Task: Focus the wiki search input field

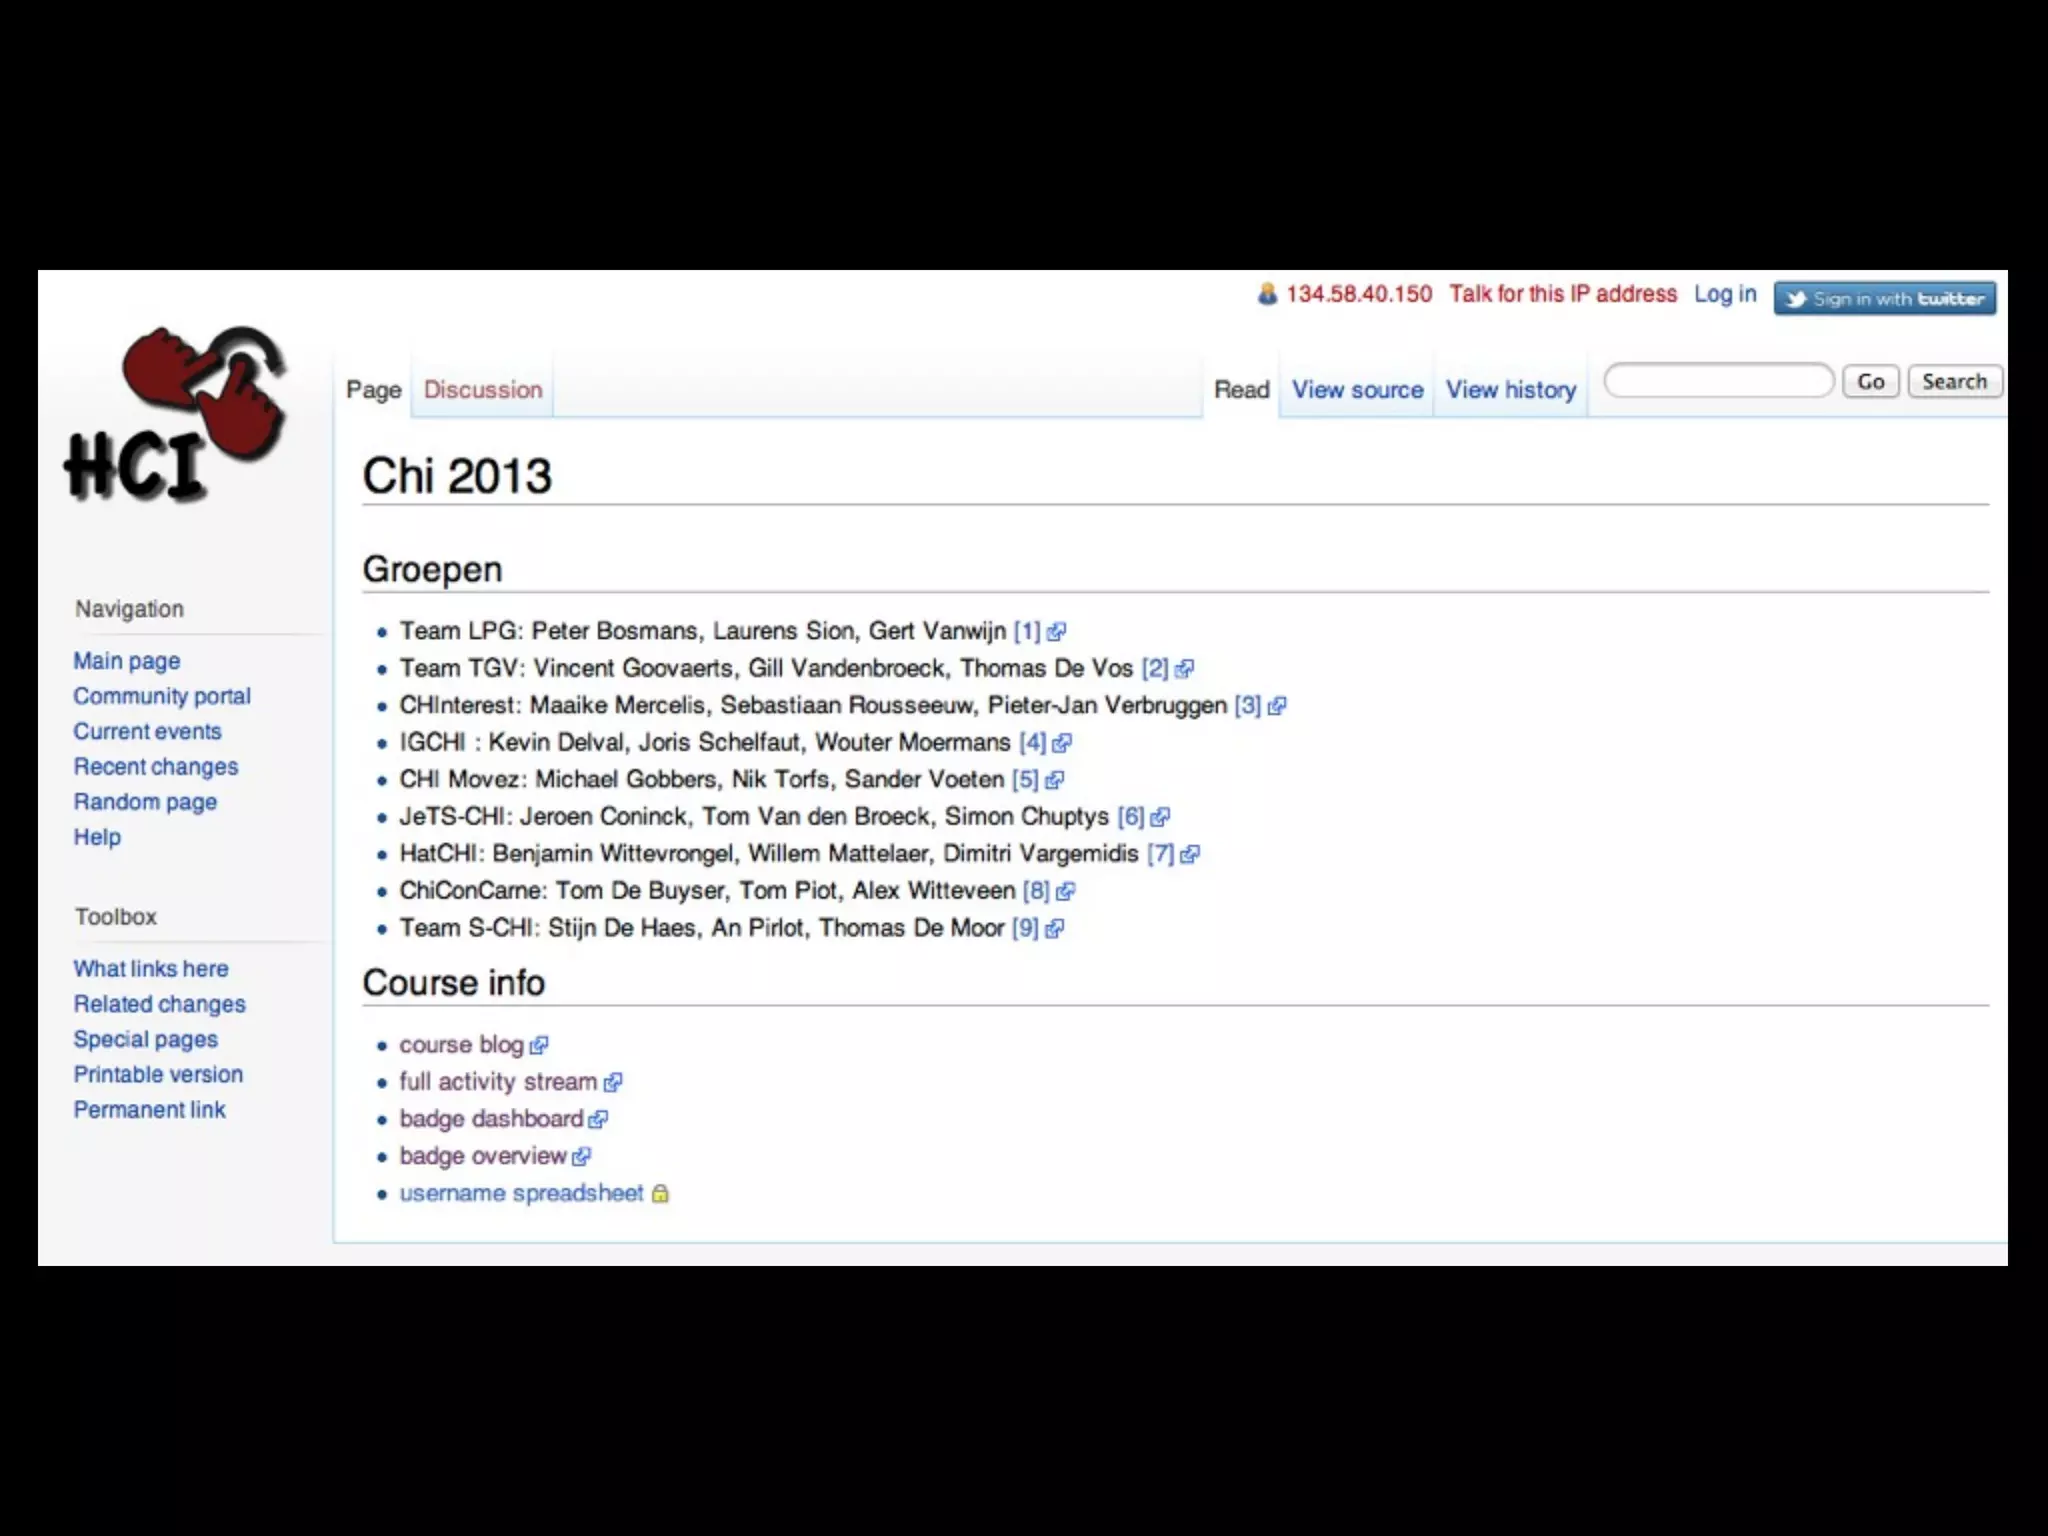Action: (1718, 381)
